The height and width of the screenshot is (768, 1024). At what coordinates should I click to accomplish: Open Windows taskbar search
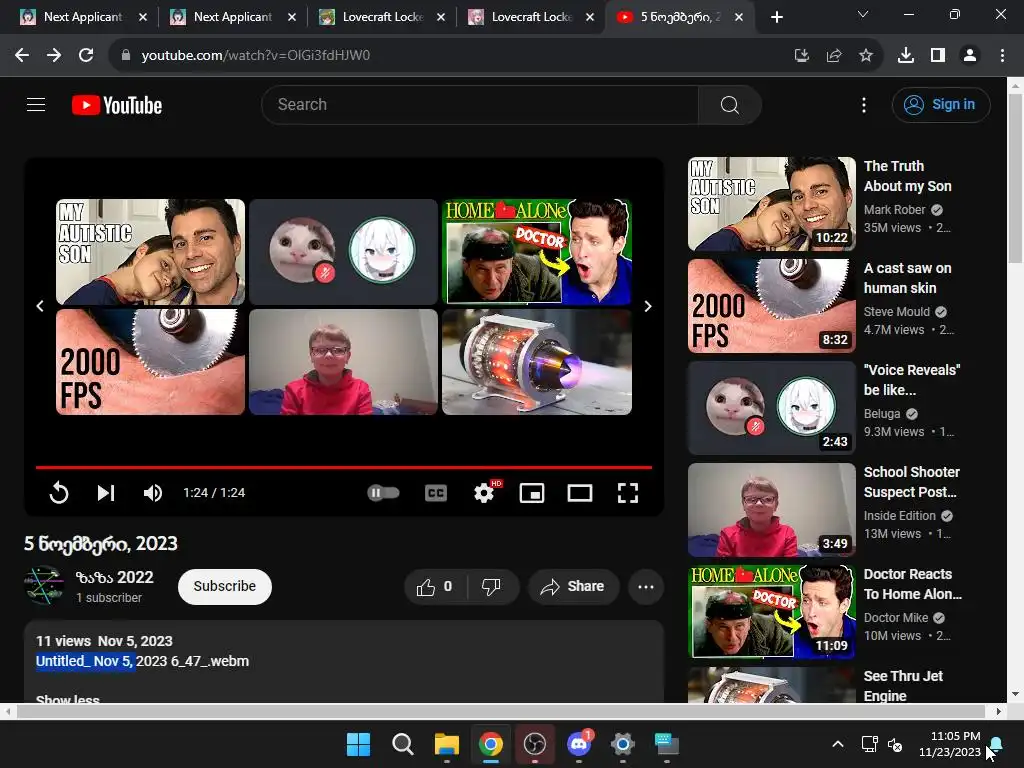[402, 744]
